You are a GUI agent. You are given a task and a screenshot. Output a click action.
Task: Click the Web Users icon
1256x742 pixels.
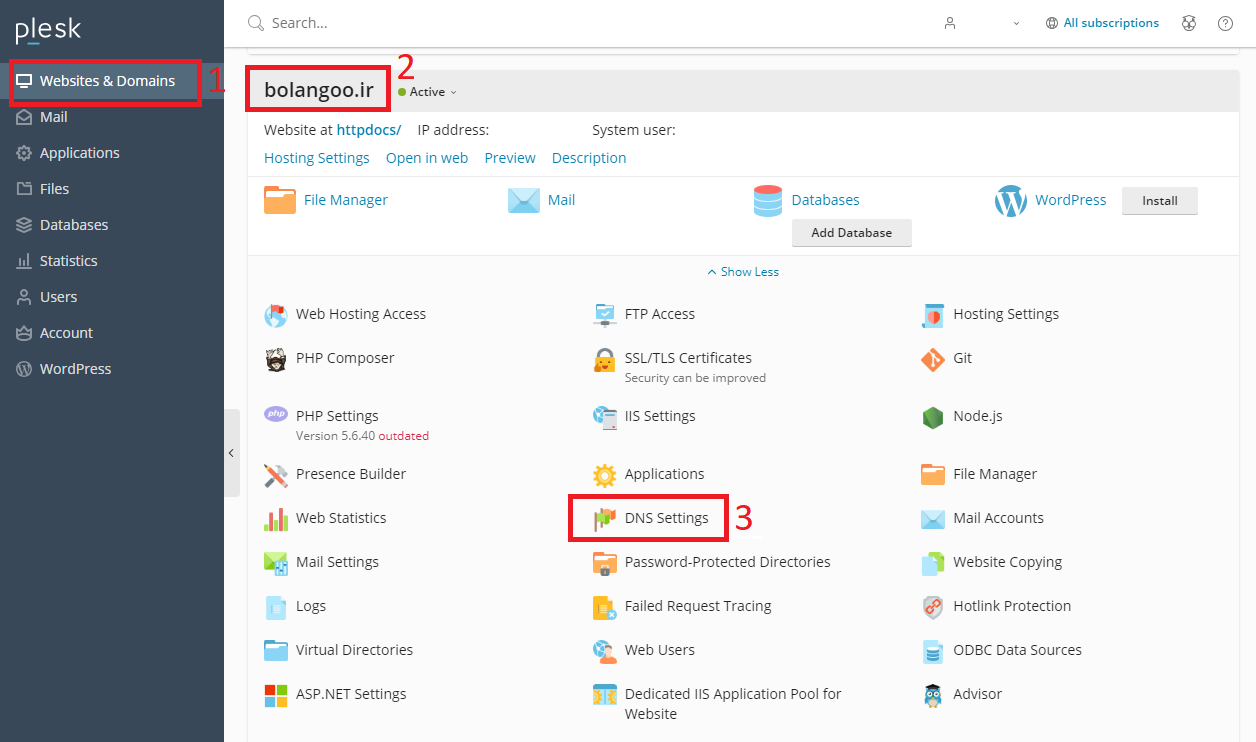(604, 651)
